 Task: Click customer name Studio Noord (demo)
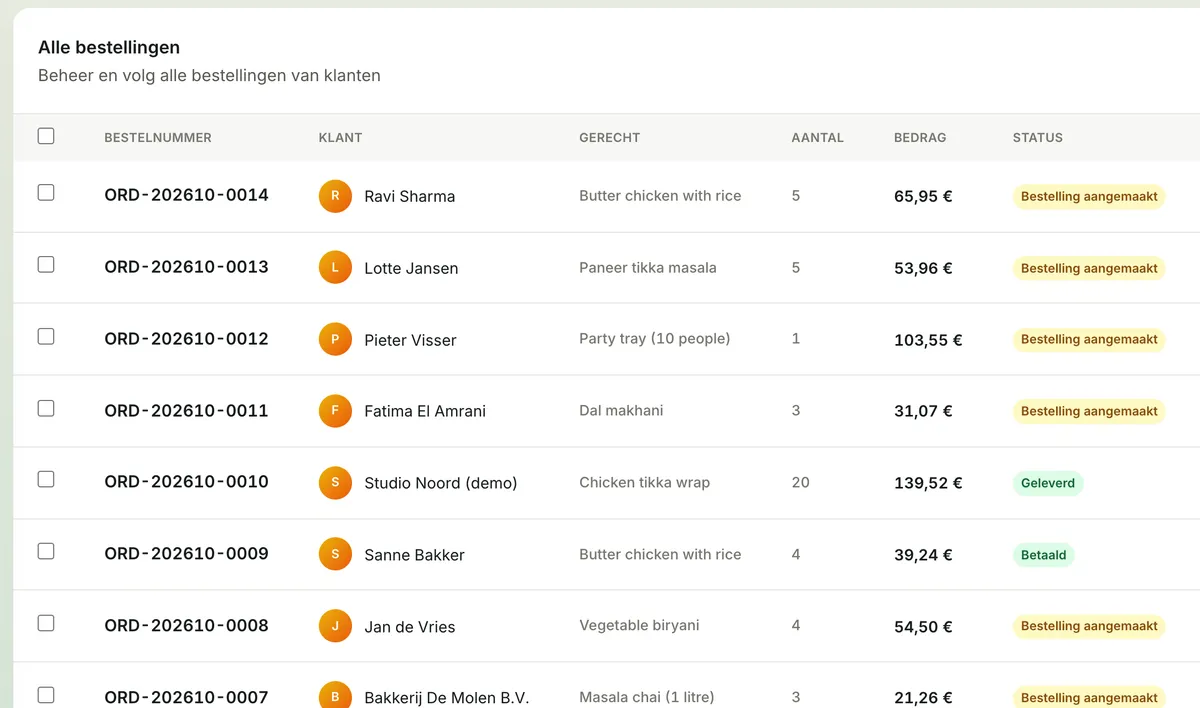441,483
